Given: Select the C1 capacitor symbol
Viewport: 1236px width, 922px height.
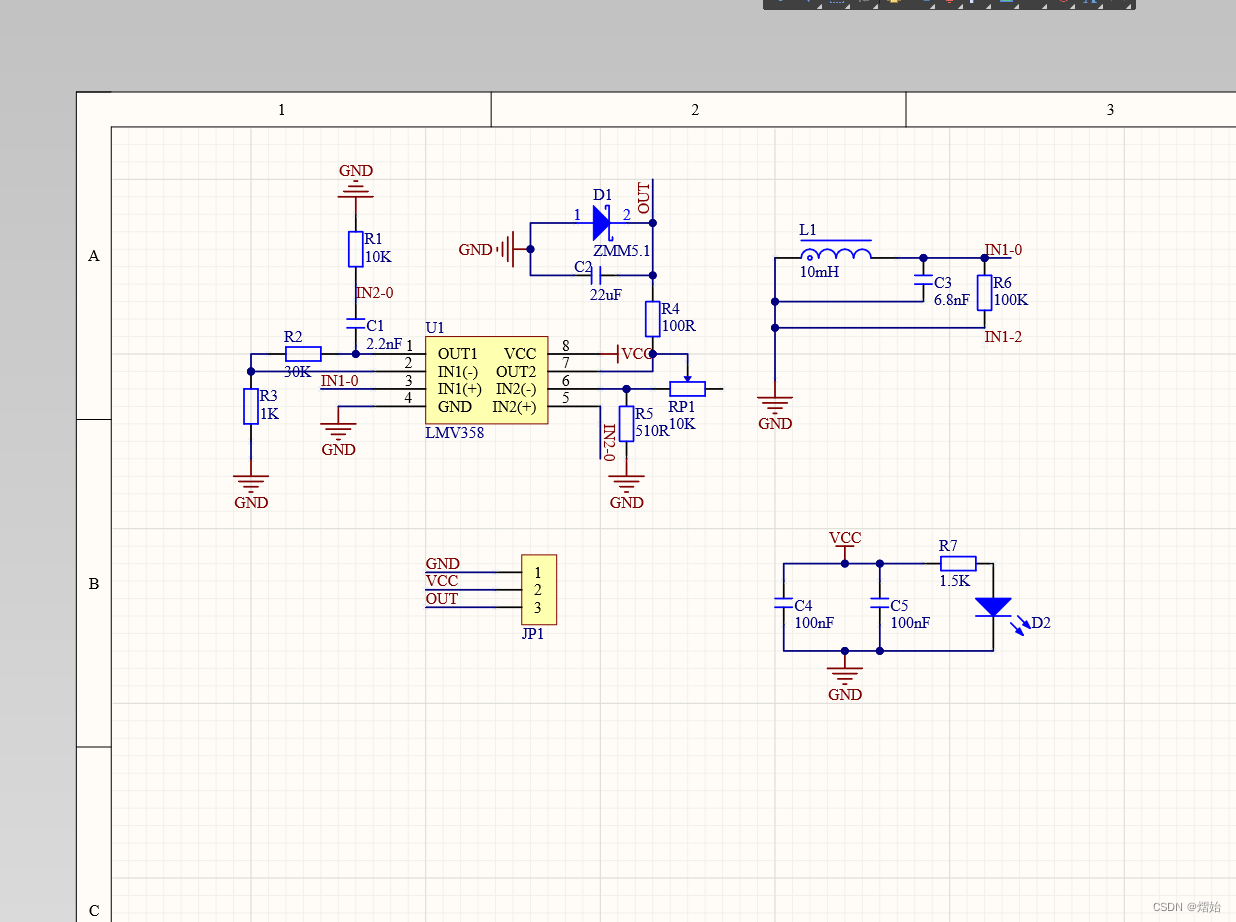Looking at the screenshot, I should [355, 324].
